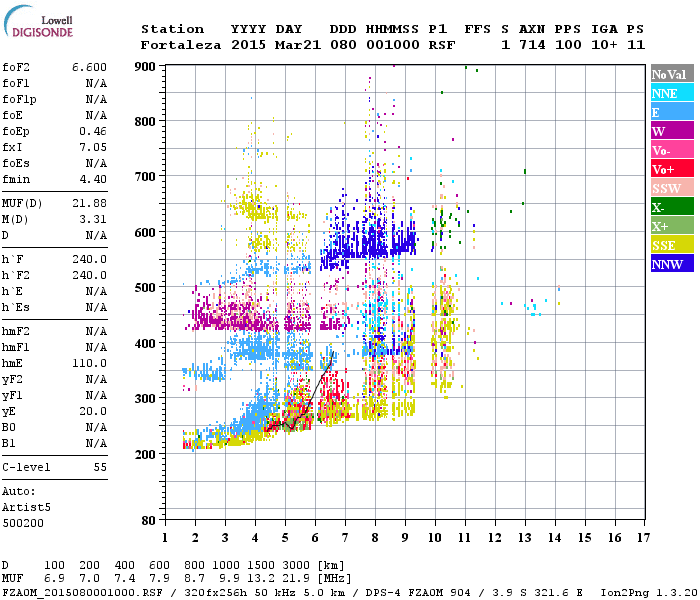Screen dimensions: 700x600
Task: Click the E light-blue legend swatch
Action: point(672,112)
